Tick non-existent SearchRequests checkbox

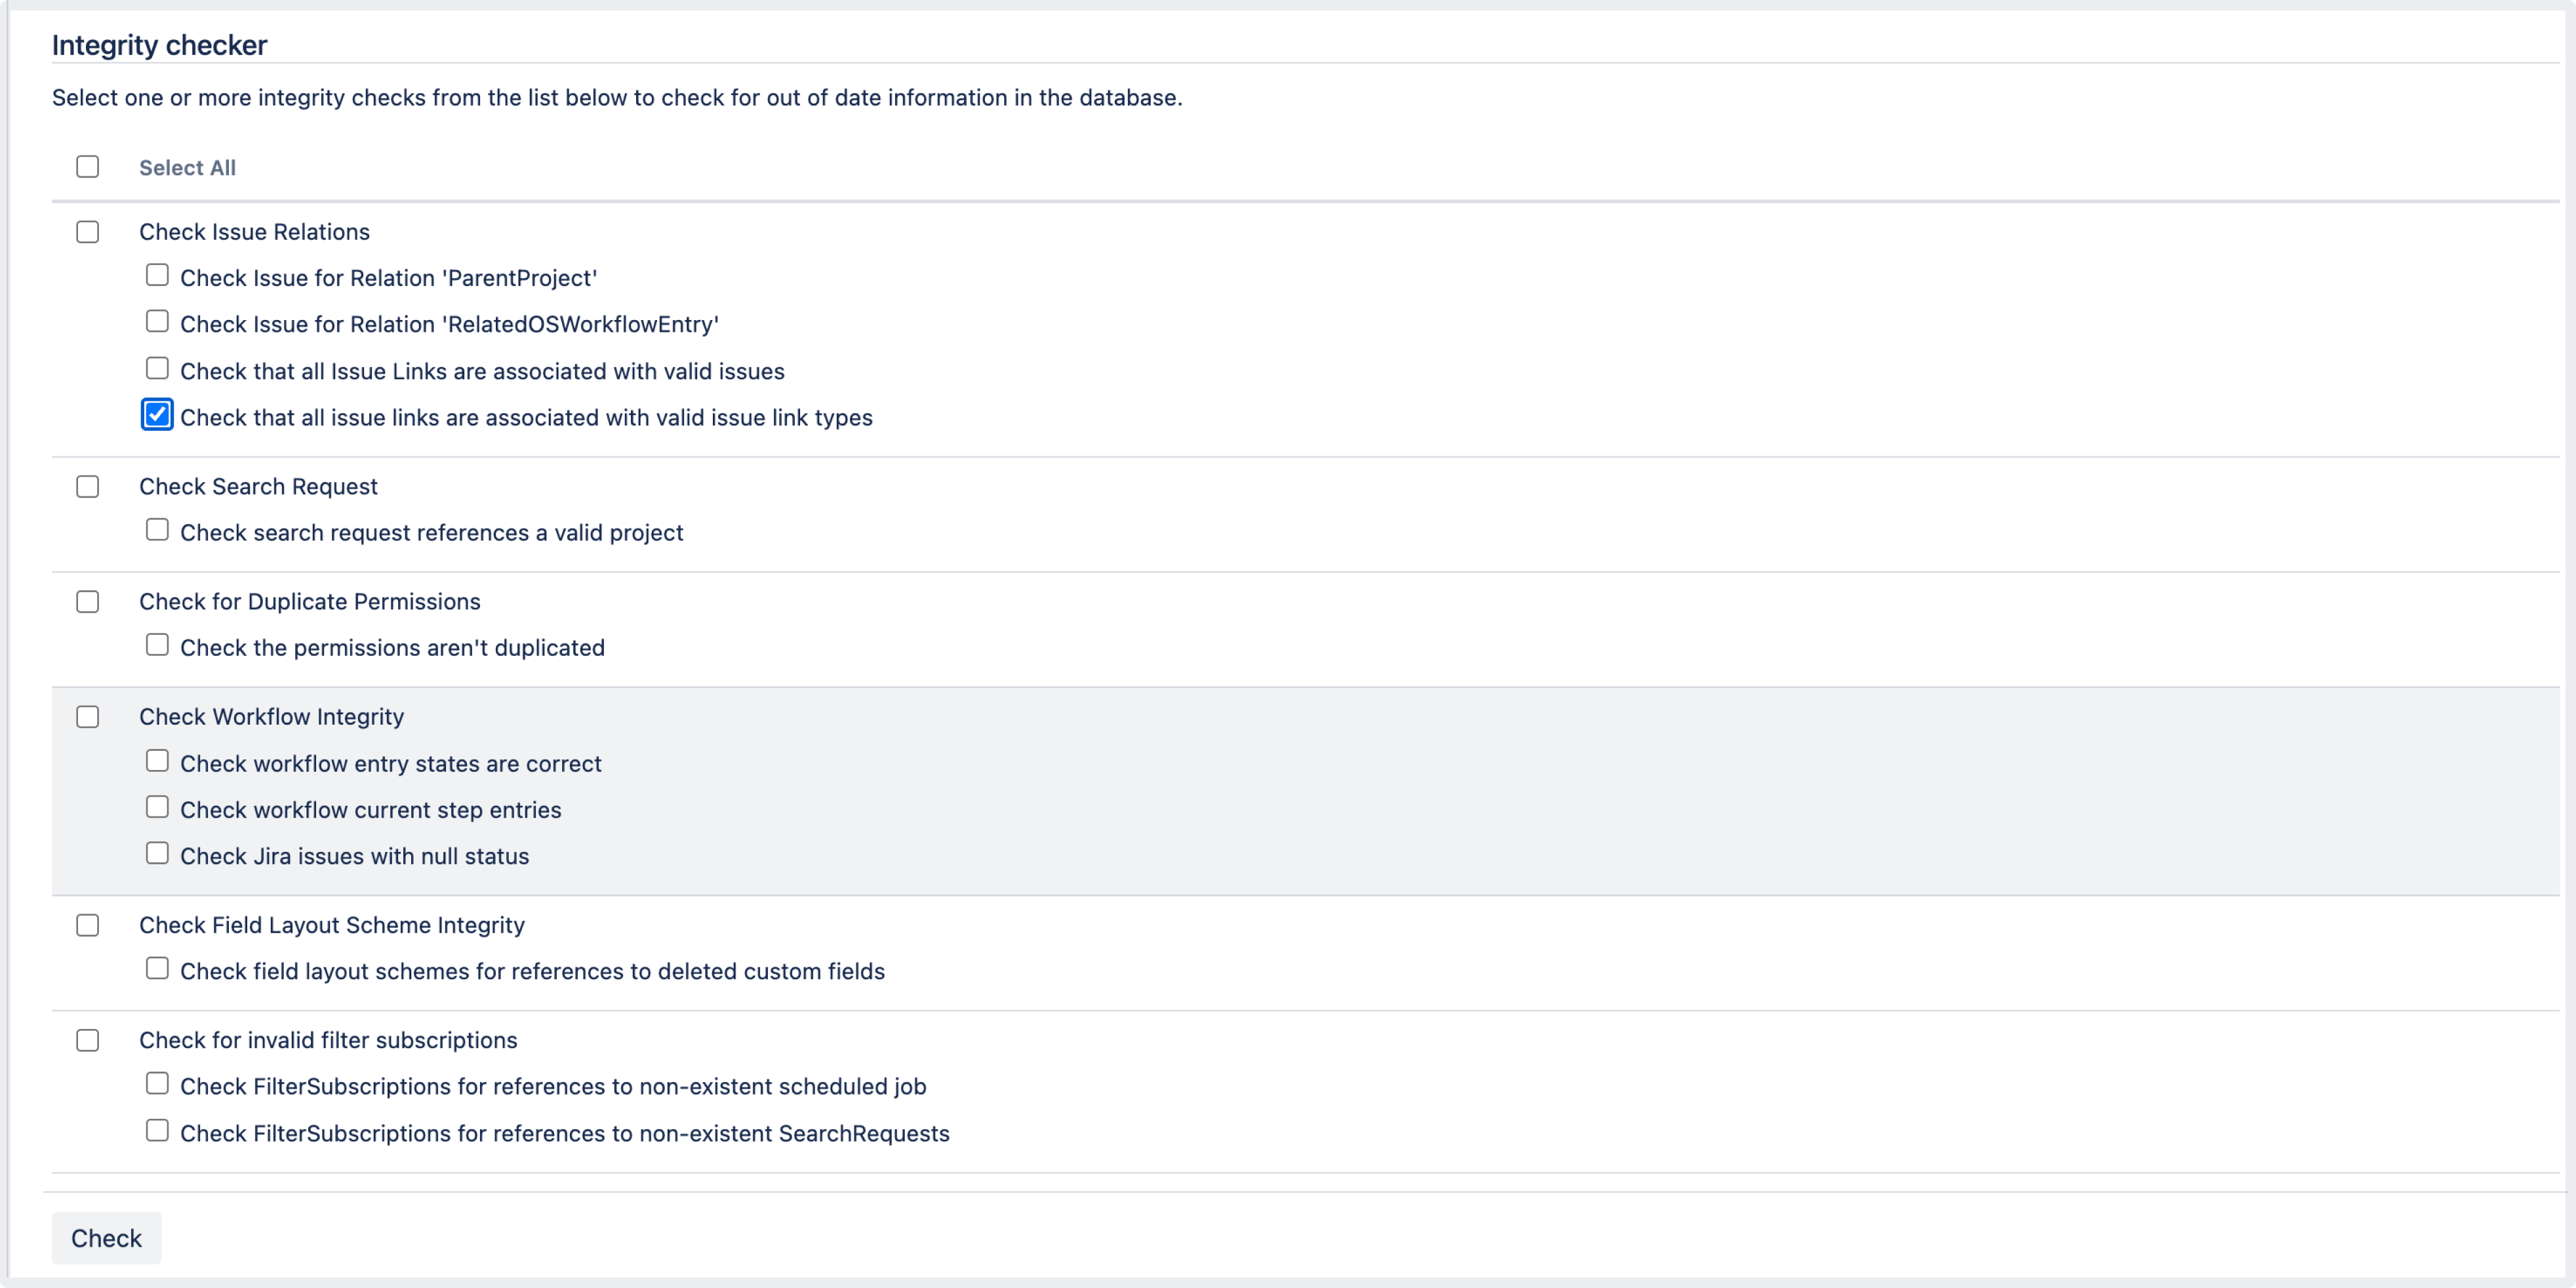157,1130
